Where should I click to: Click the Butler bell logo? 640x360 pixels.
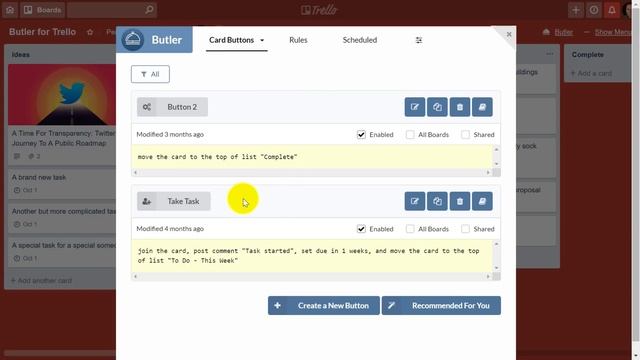click(133, 40)
